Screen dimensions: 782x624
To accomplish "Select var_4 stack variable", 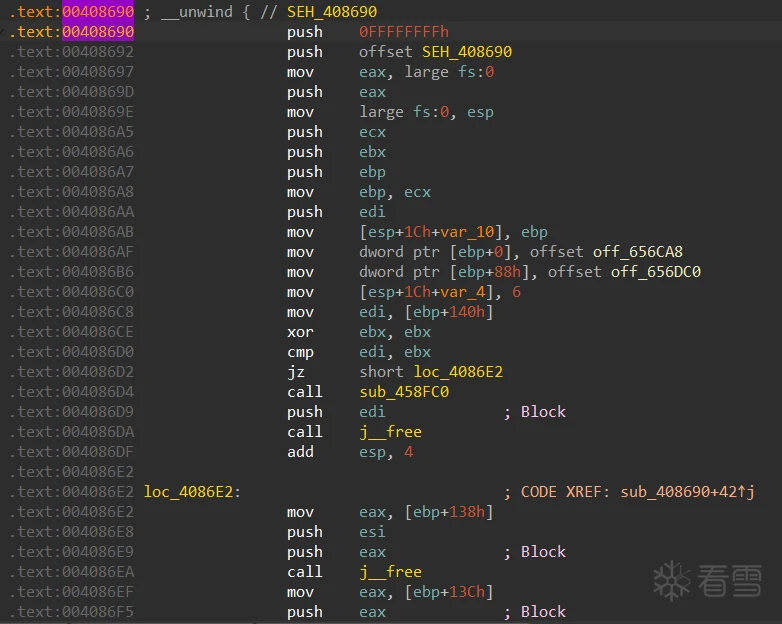I will pyautogui.click(x=462, y=292).
